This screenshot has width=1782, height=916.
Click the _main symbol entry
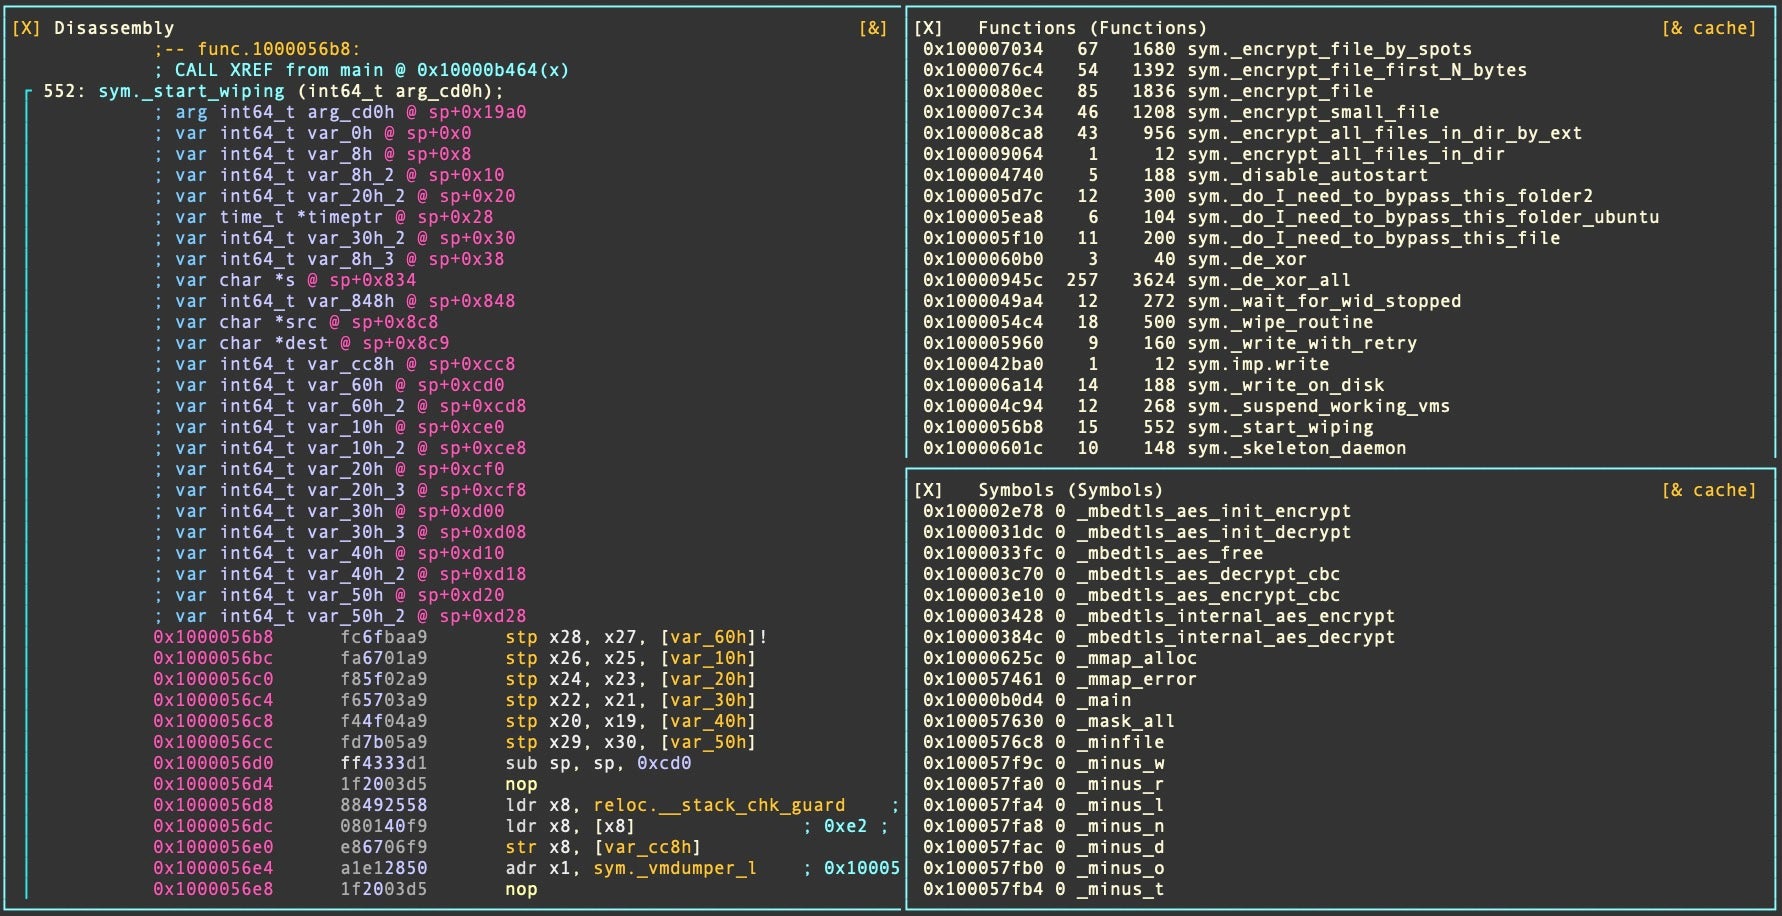coord(1104,700)
